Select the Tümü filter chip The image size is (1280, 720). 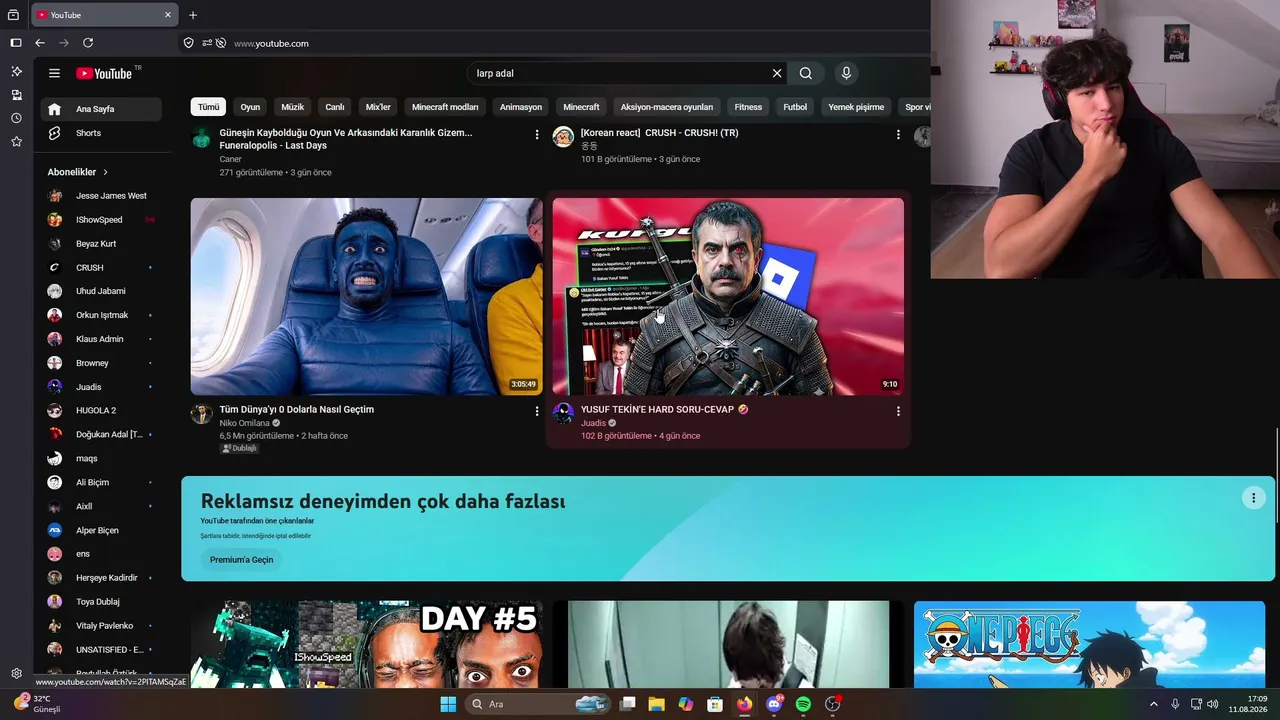click(x=208, y=107)
